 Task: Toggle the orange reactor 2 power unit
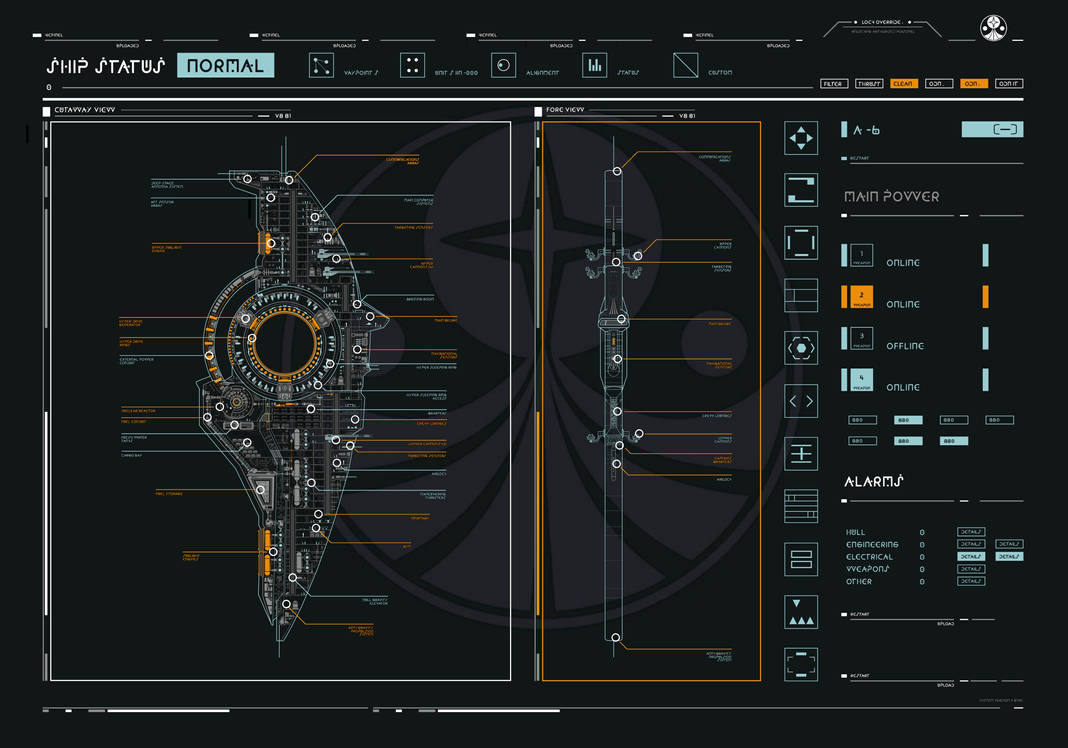pos(862,297)
